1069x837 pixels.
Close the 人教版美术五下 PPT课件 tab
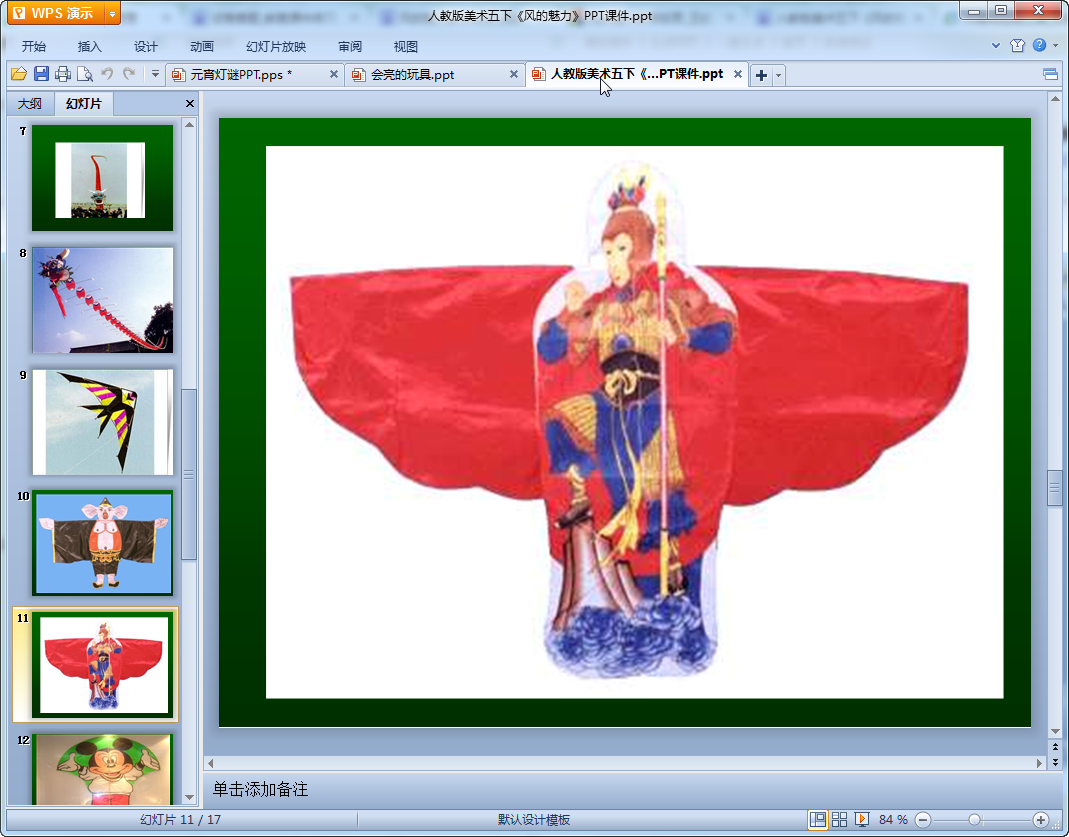coord(737,74)
